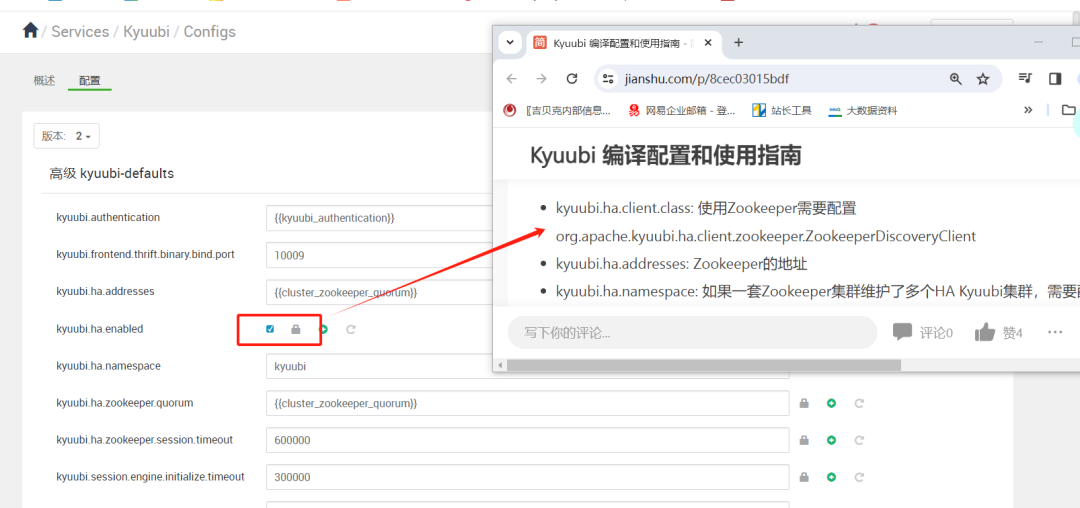Viewport: 1080px width, 508px height.
Task: Go forward in Chrome
Action: pos(541,78)
